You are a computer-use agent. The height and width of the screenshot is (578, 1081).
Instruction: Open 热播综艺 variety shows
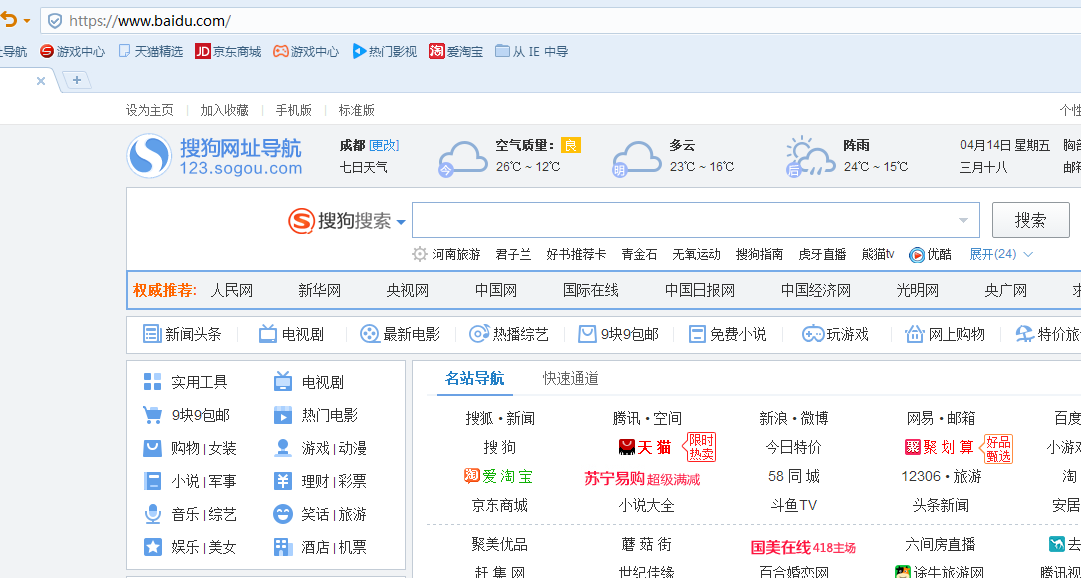tap(509, 335)
